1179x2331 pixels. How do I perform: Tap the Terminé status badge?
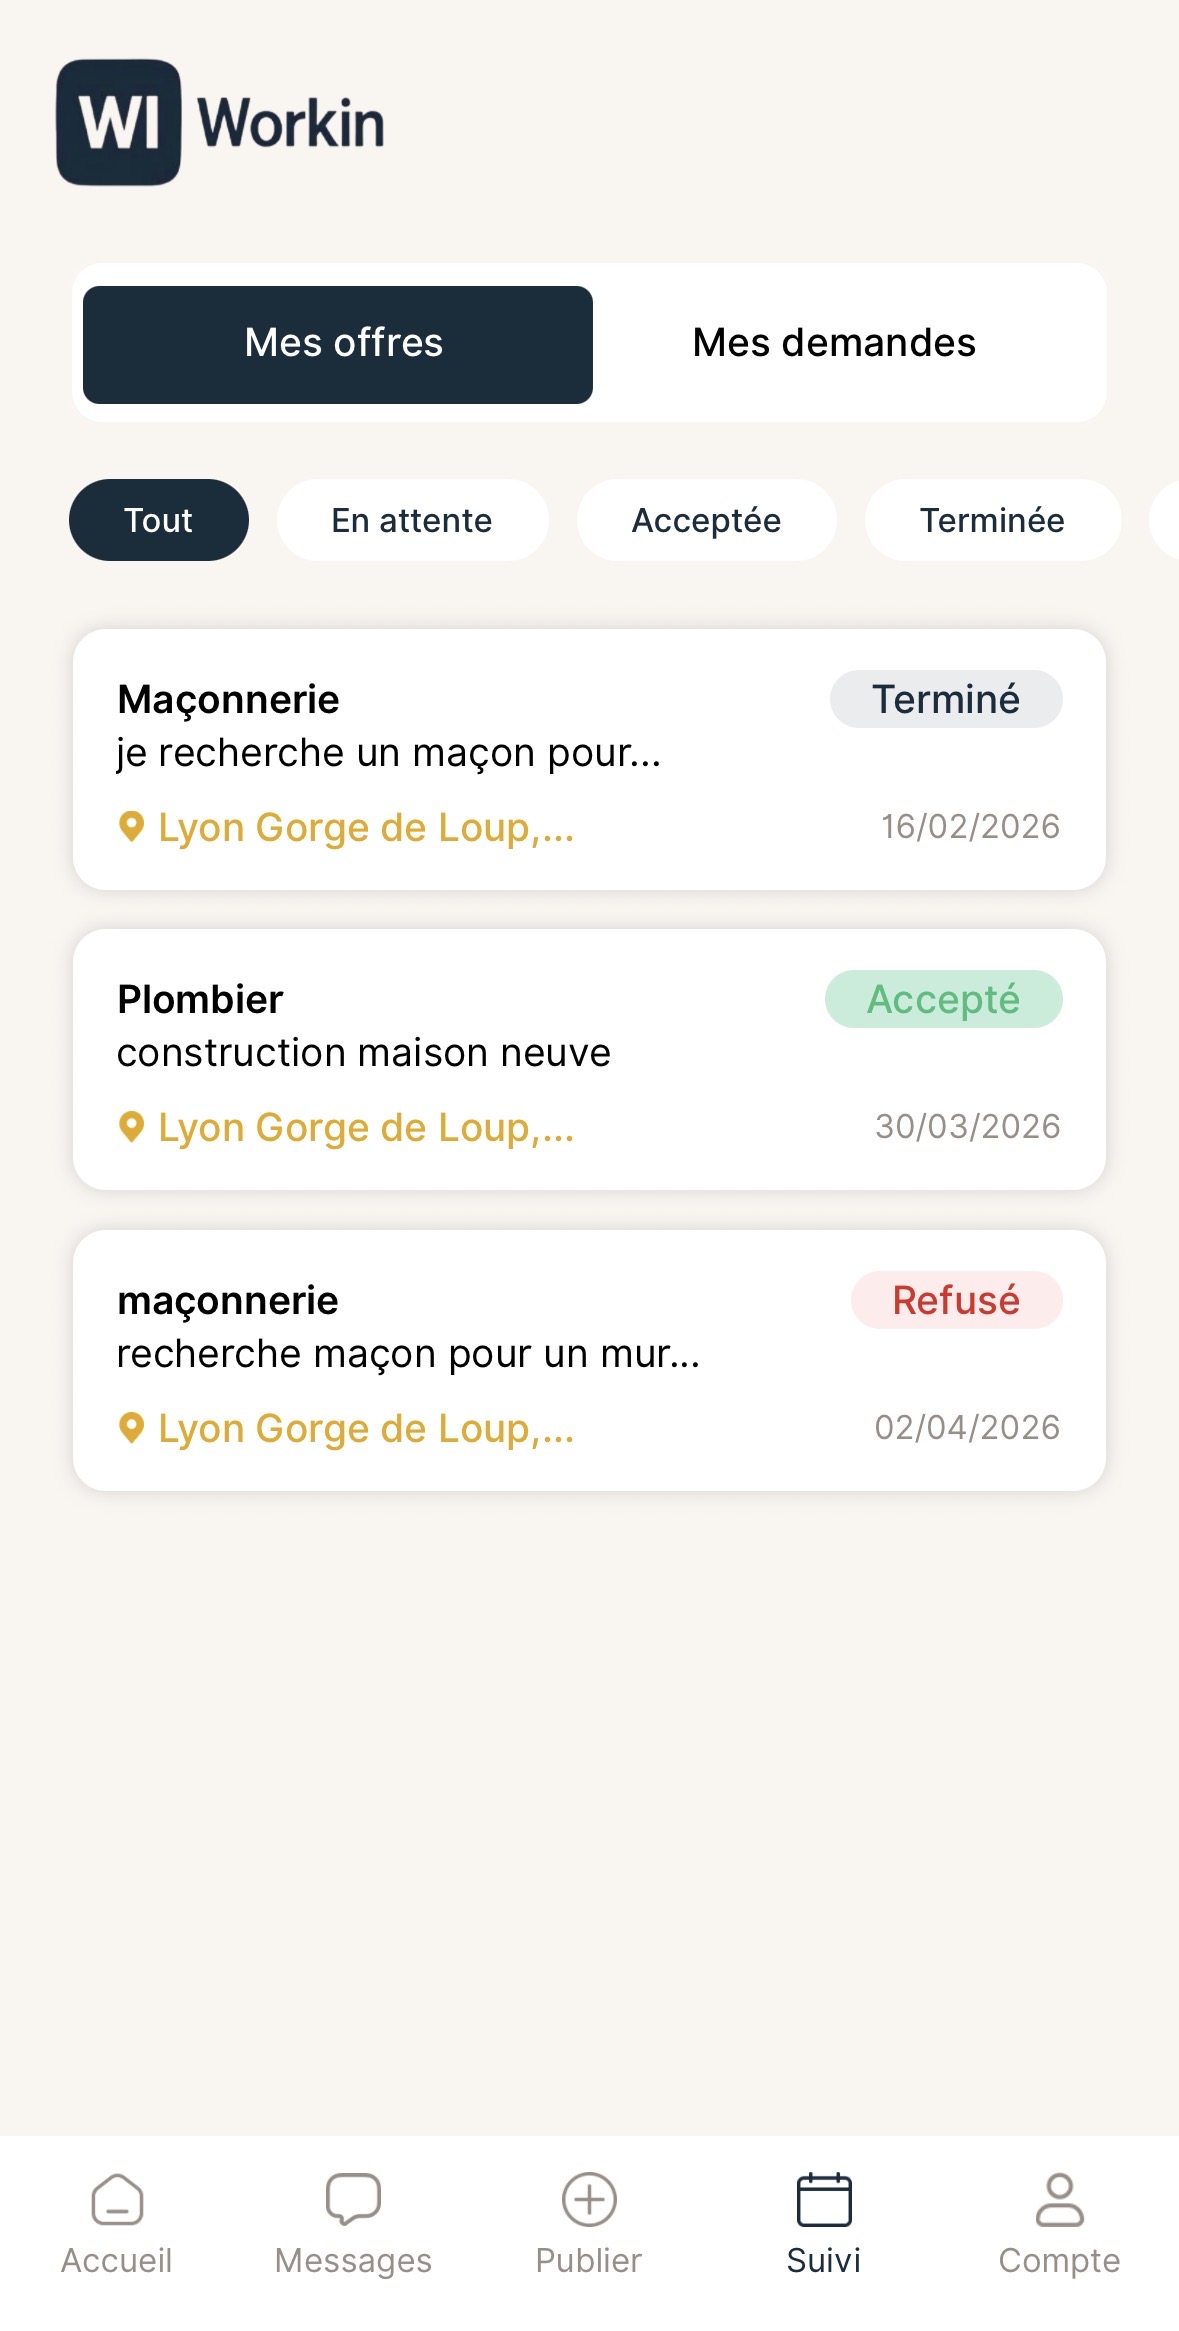click(x=946, y=699)
